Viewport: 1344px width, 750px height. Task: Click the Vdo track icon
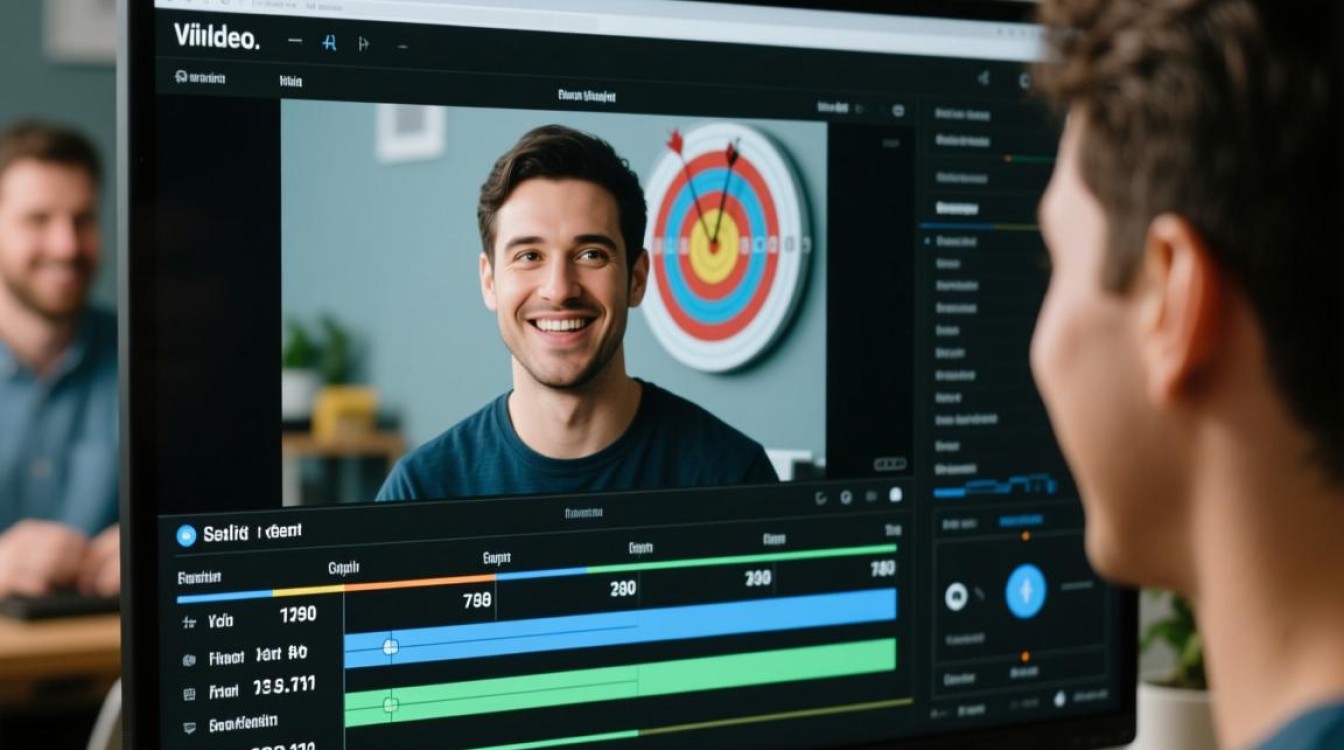[x=189, y=622]
